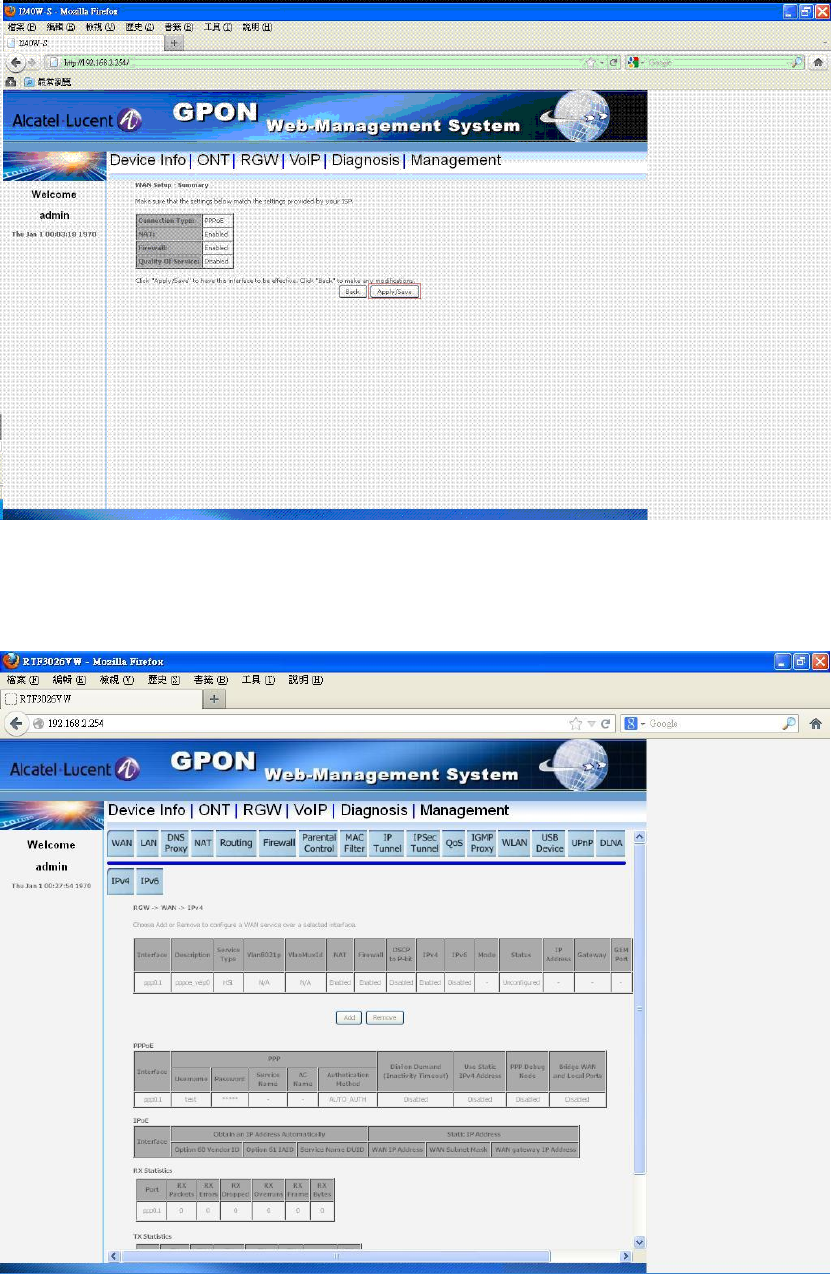Open the 書籤 menu in the RTF3026VW window
Viewport: 831px width, 1274px height.
pos(209,679)
